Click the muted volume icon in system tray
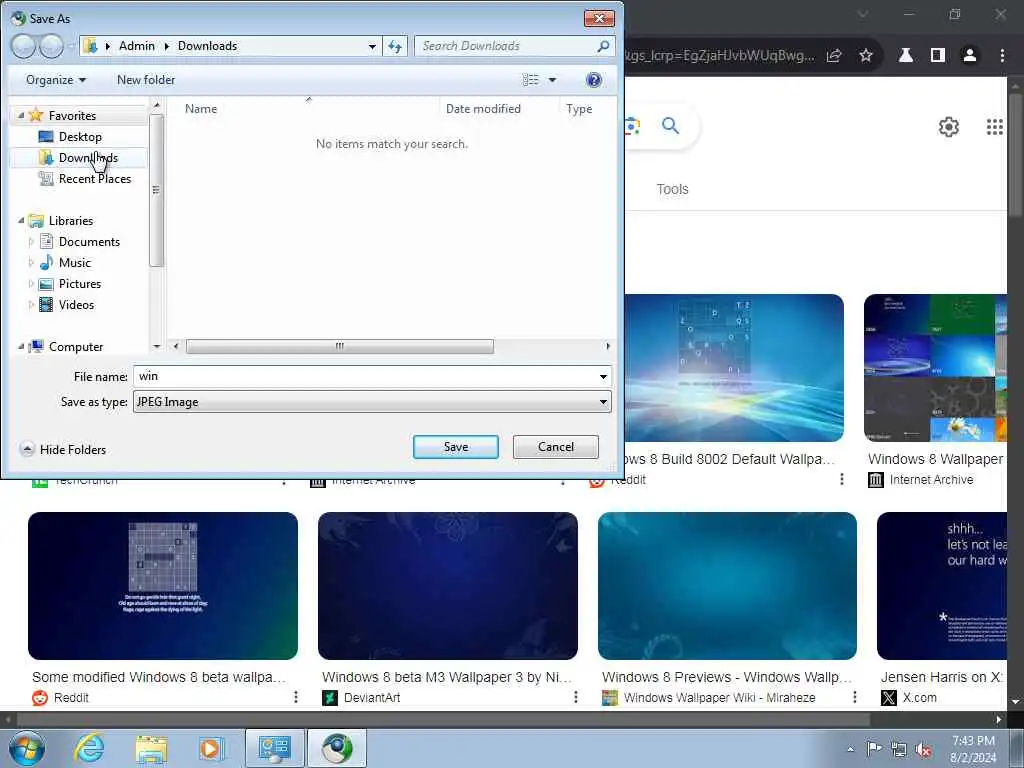 (x=923, y=749)
